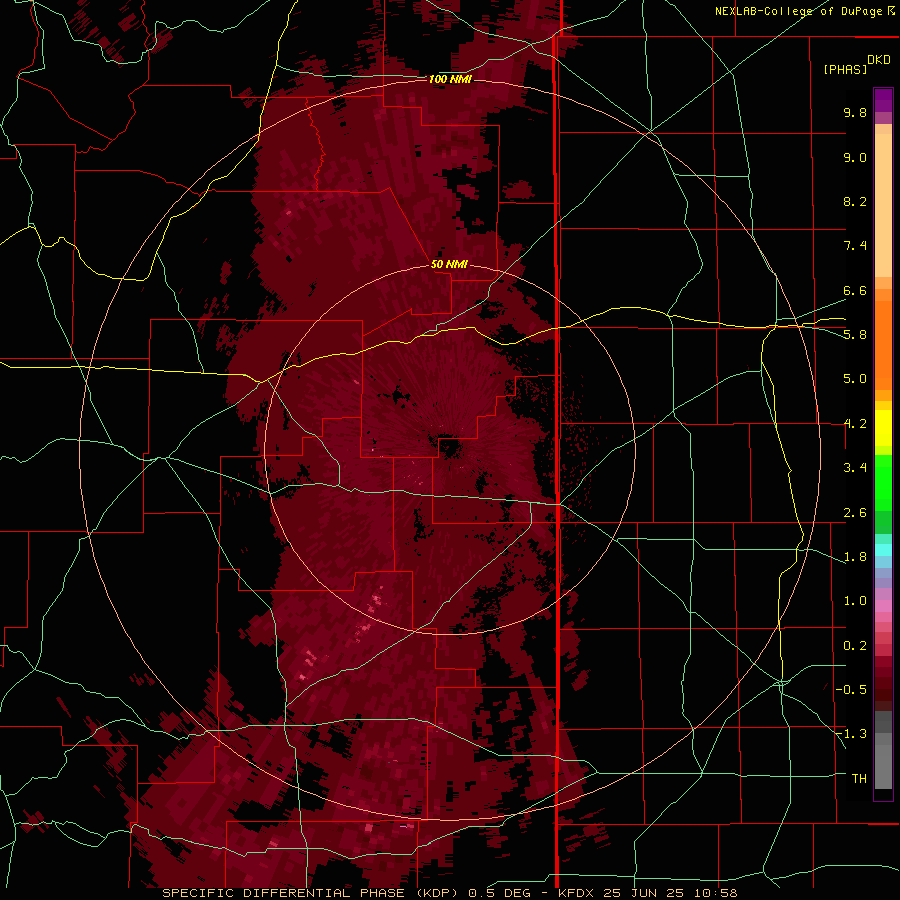Select the 4.2 legend value

pyautogui.click(x=855, y=424)
